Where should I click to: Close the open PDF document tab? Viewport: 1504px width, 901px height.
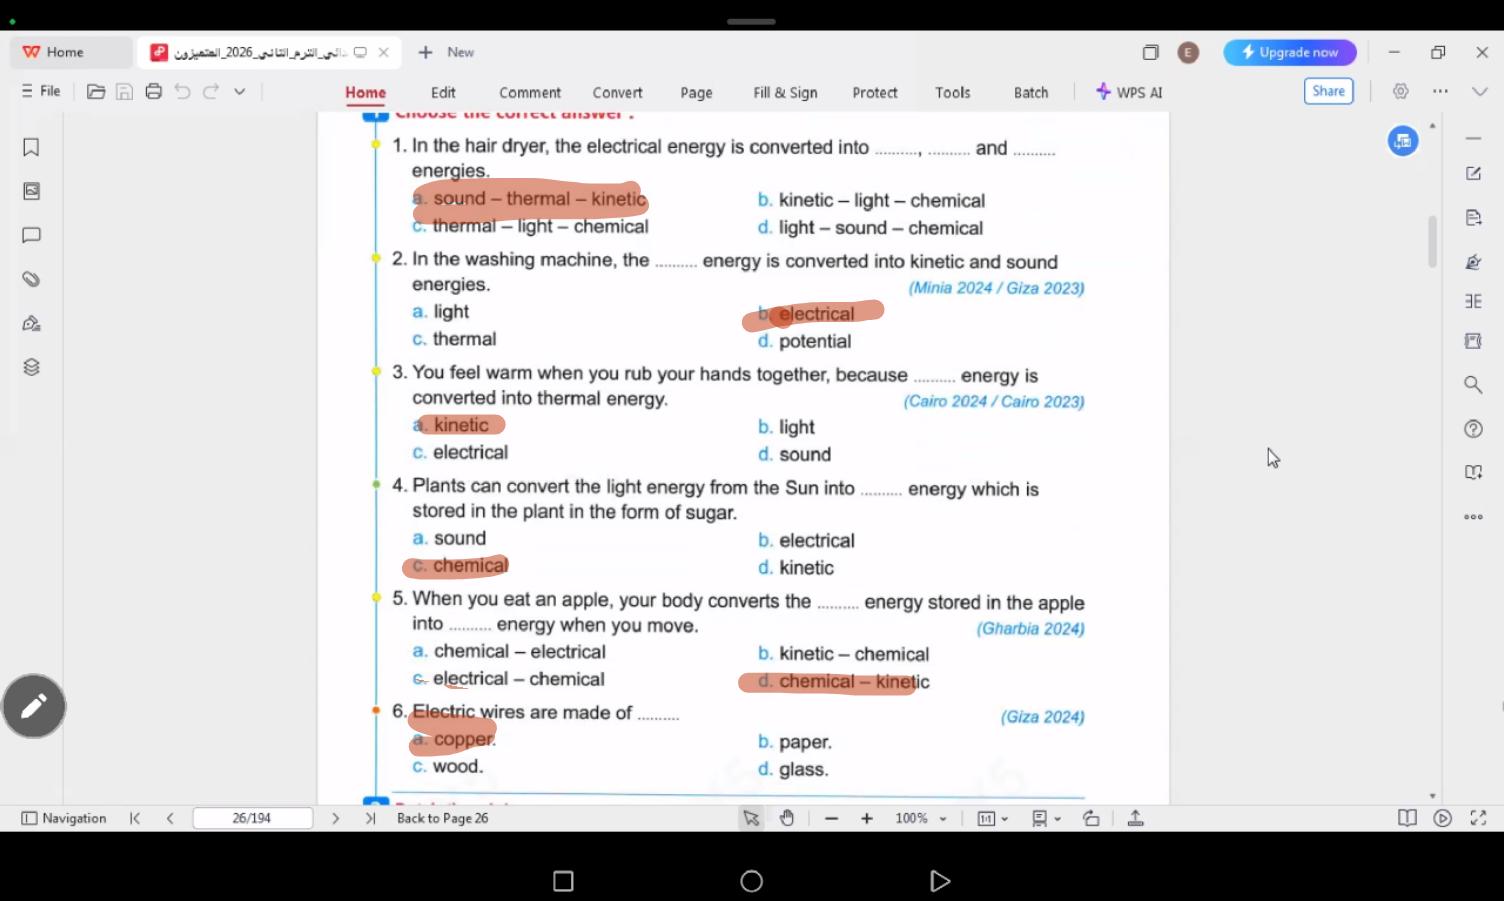coord(383,52)
